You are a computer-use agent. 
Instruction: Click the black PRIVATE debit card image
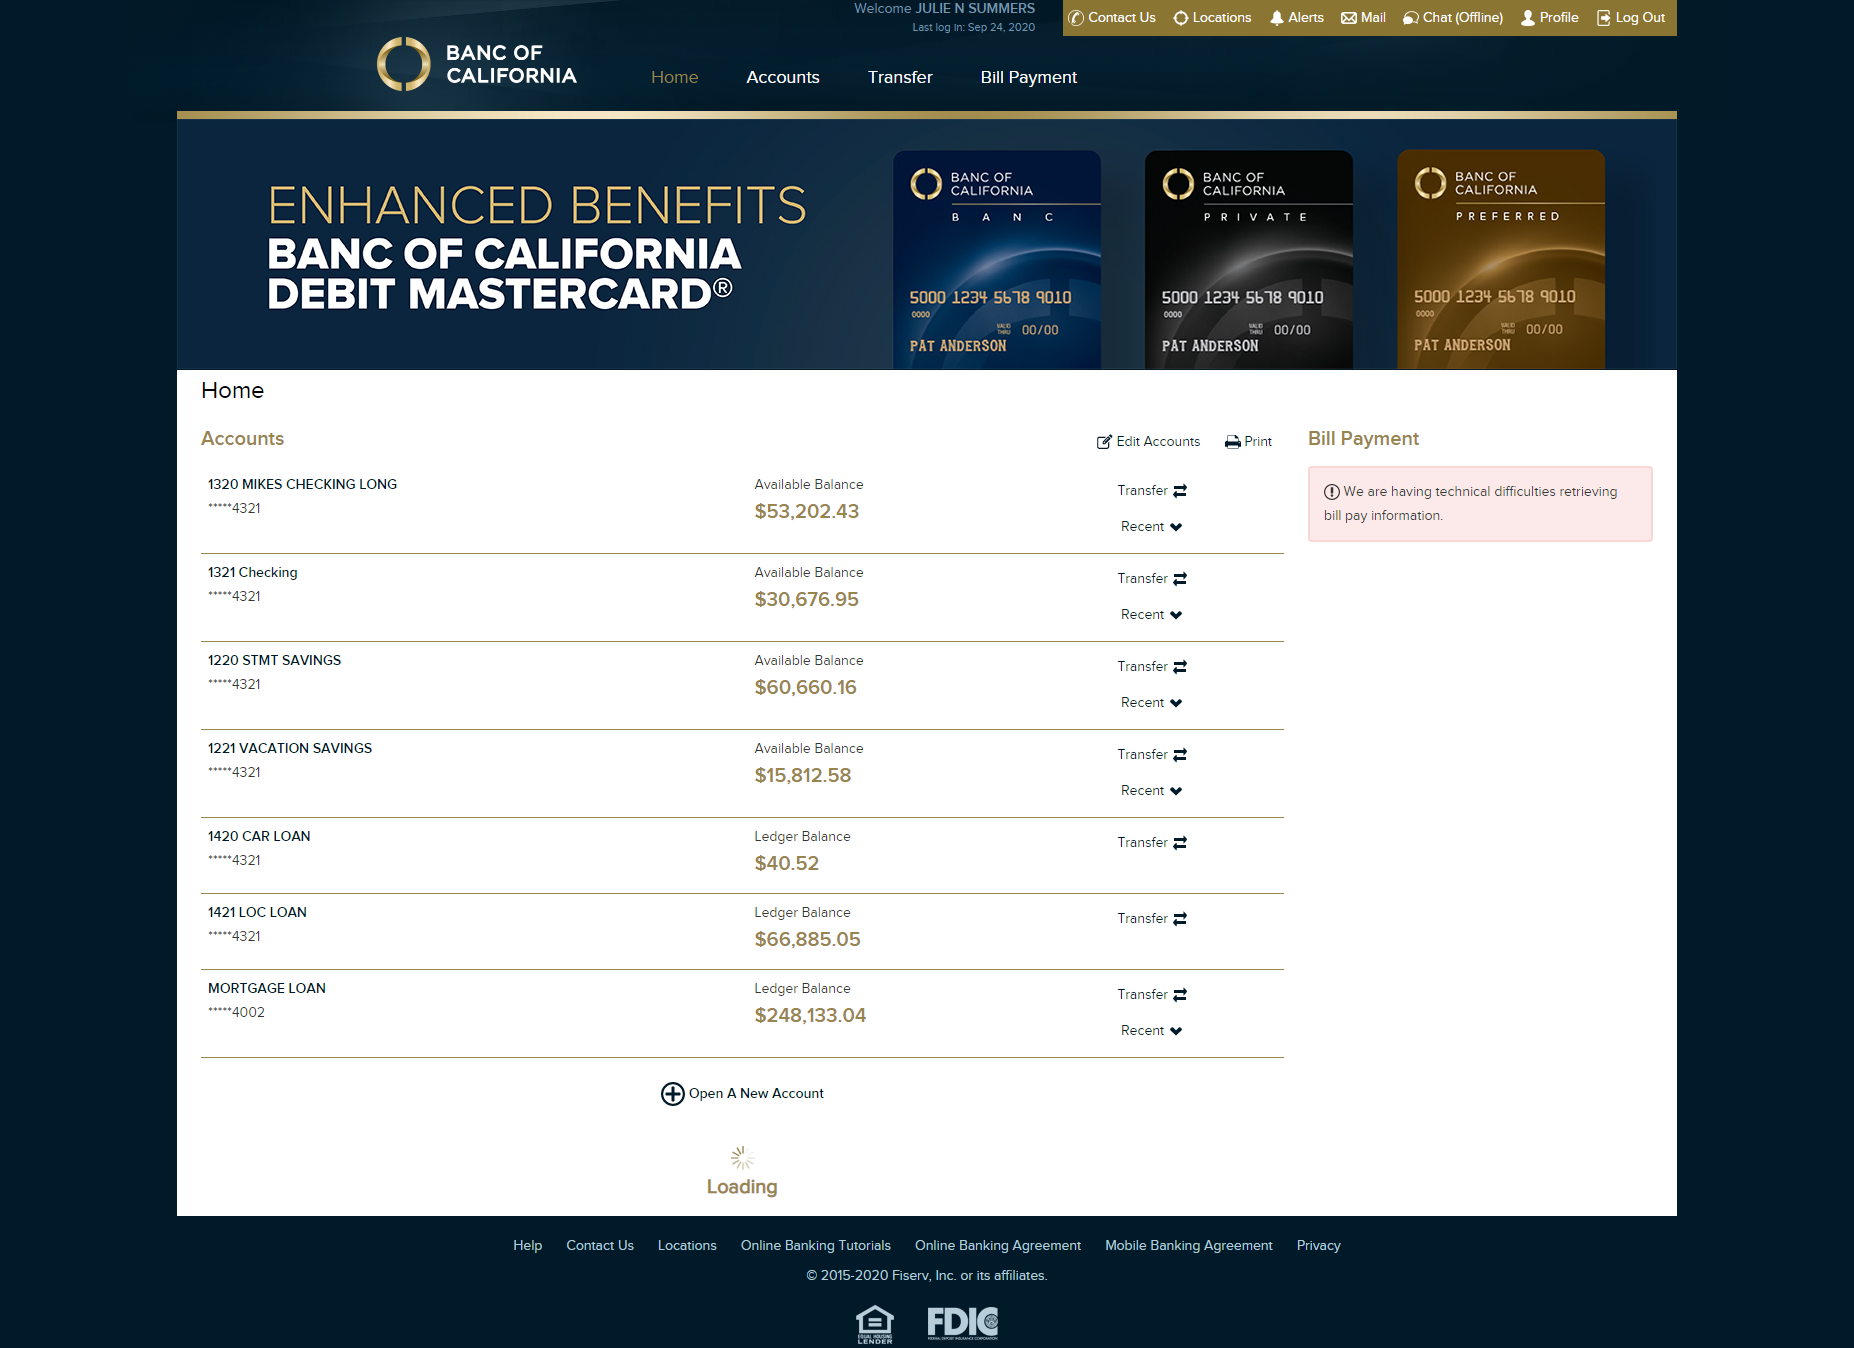[x=1249, y=260]
